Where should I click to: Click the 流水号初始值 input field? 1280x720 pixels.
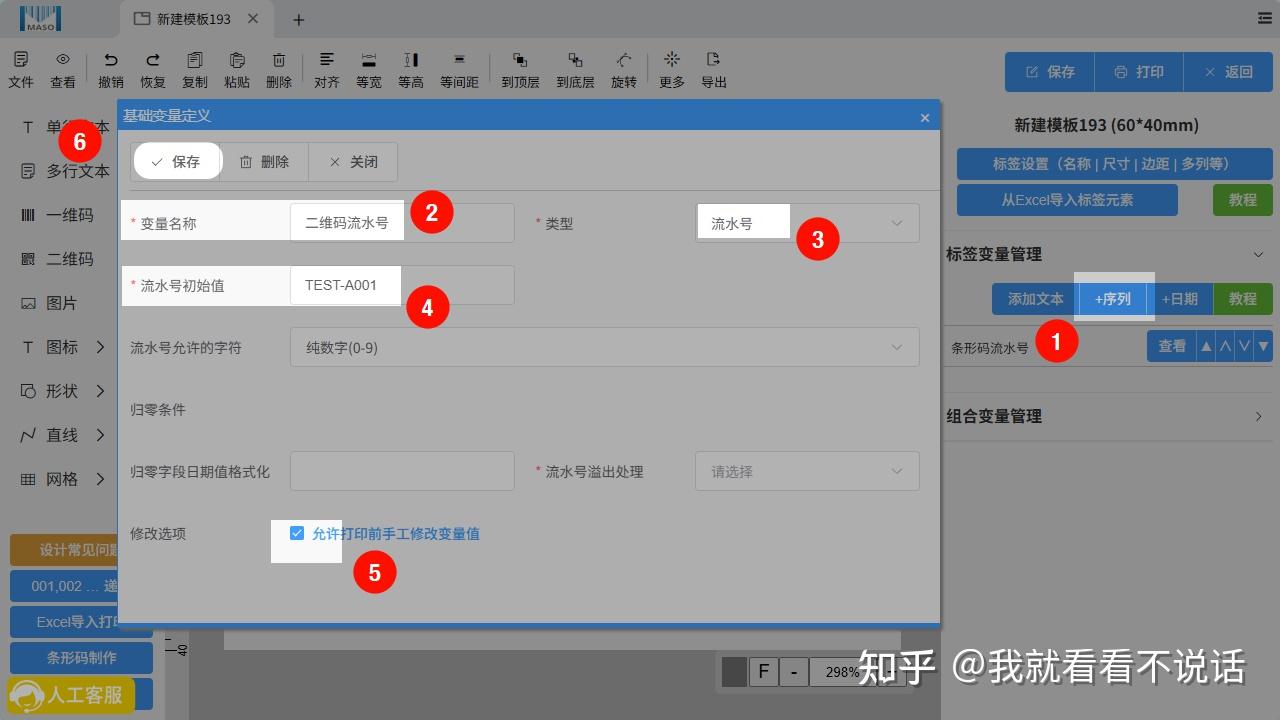pyautogui.click(x=402, y=285)
